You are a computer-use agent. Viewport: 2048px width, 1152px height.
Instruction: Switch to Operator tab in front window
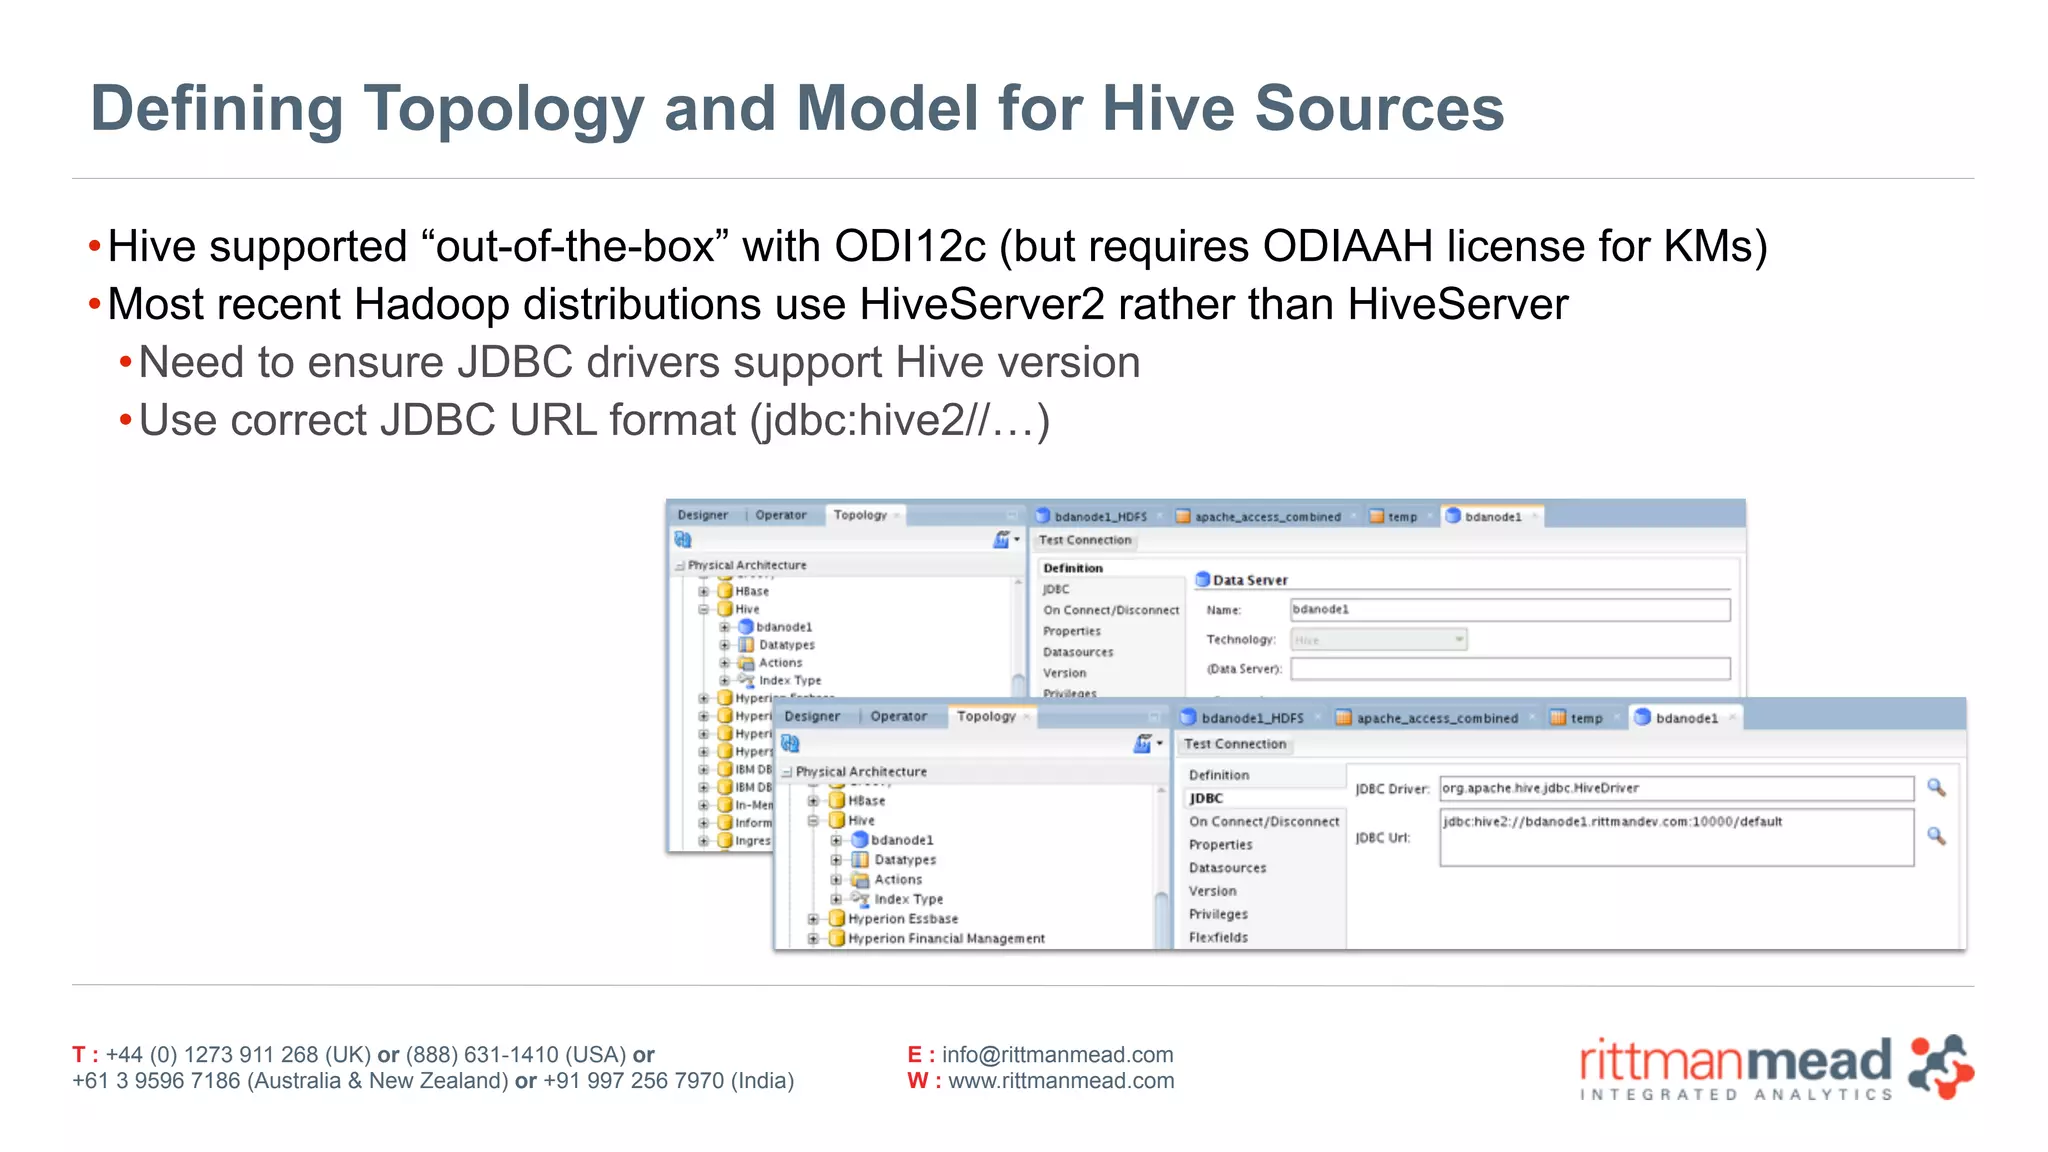click(x=898, y=716)
